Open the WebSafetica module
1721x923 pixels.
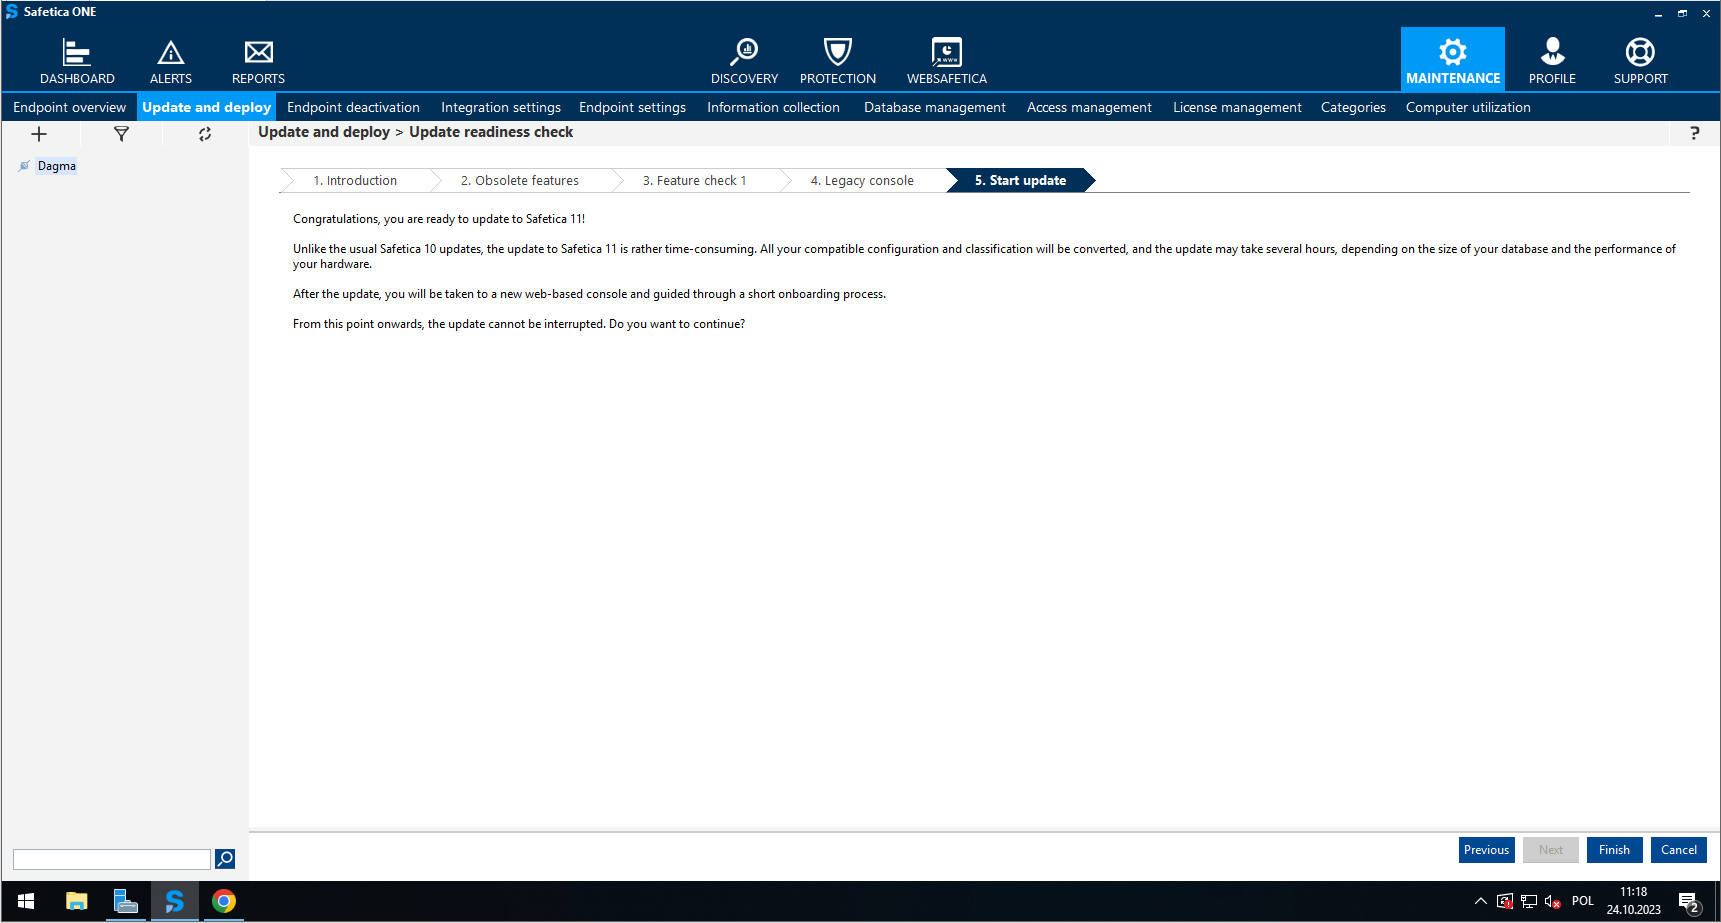tap(946, 61)
